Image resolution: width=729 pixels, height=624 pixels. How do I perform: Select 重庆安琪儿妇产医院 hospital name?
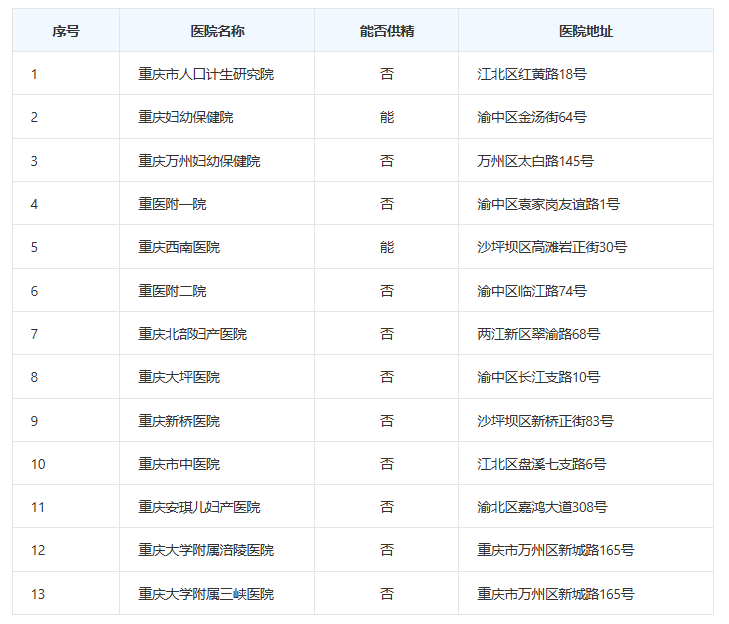point(199,507)
